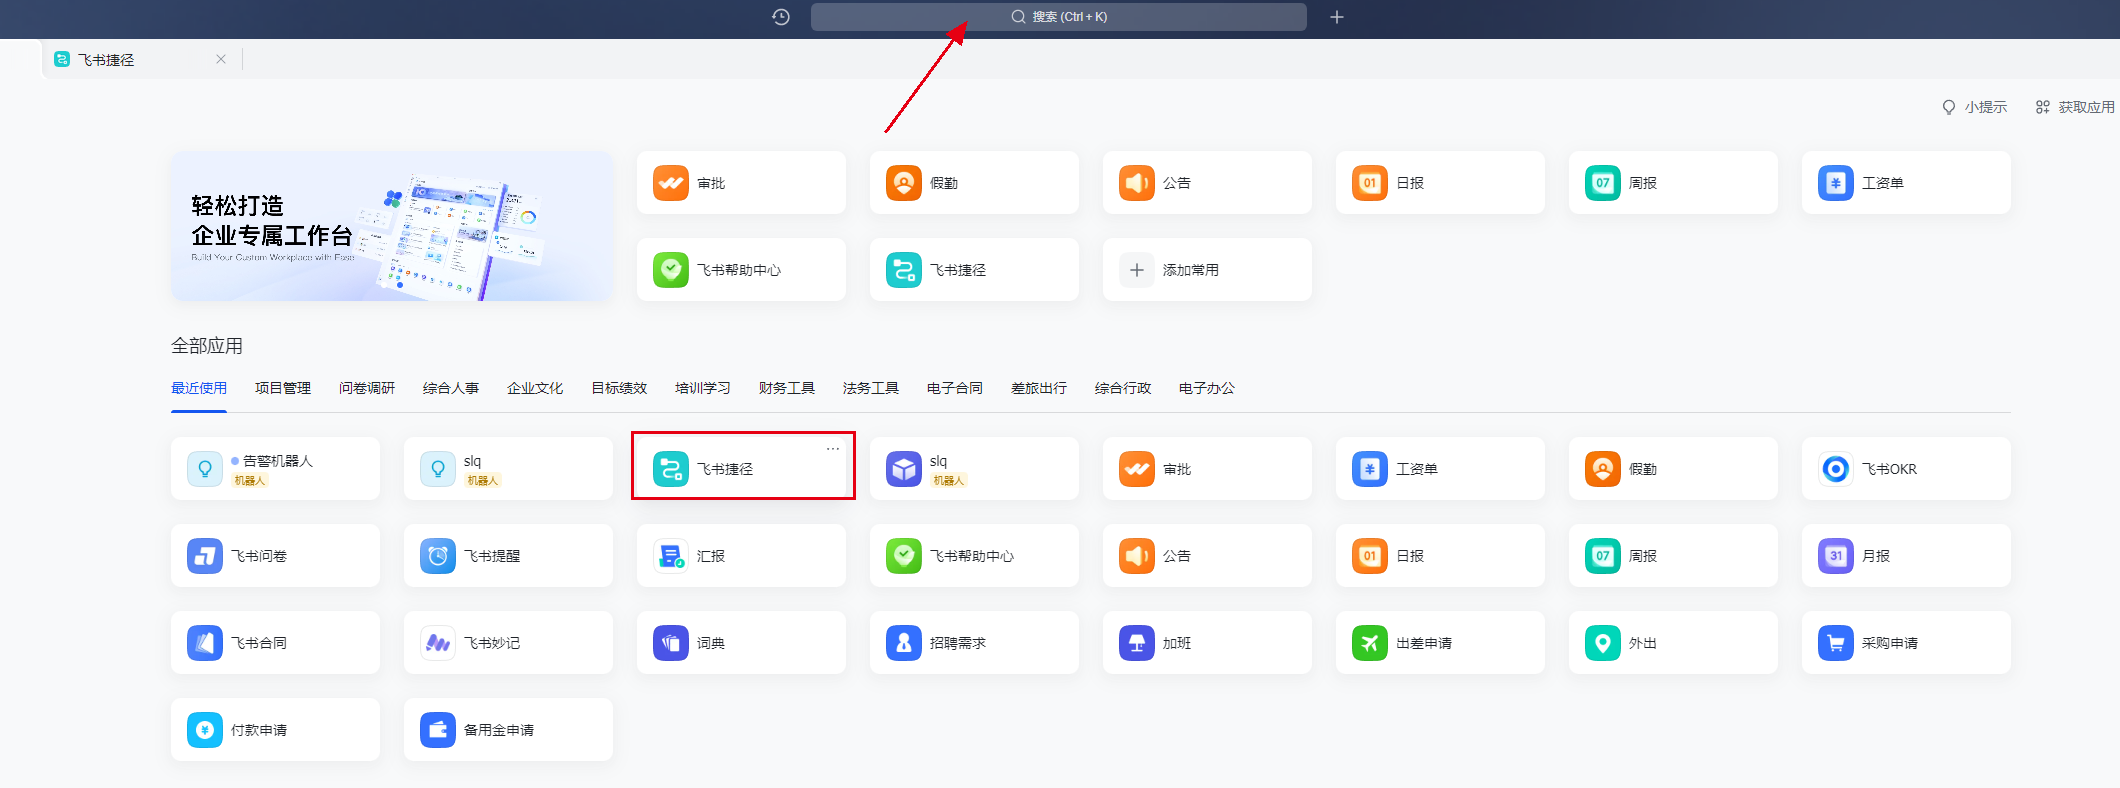Launch the 飞书合同 contract app
Image resolution: width=2120 pixels, height=788 pixels.
click(275, 643)
